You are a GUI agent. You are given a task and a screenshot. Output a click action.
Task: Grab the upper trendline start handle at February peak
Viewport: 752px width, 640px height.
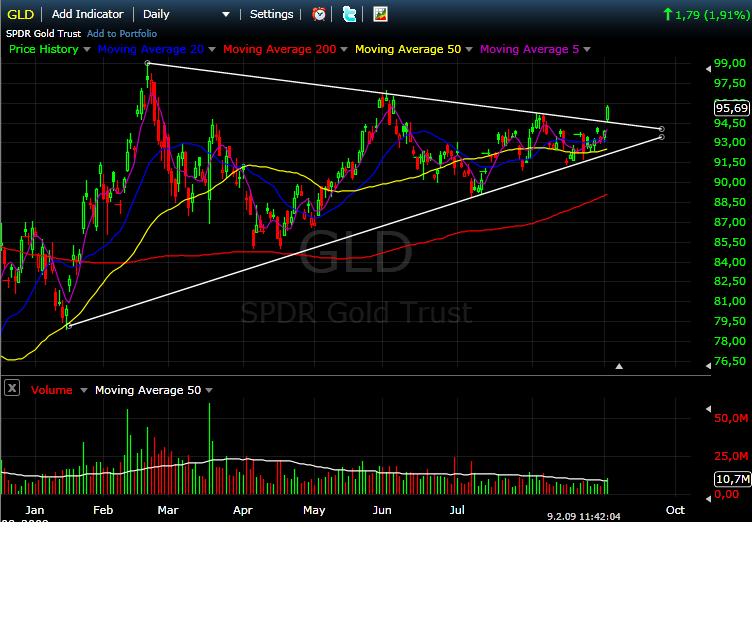[148, 63]
